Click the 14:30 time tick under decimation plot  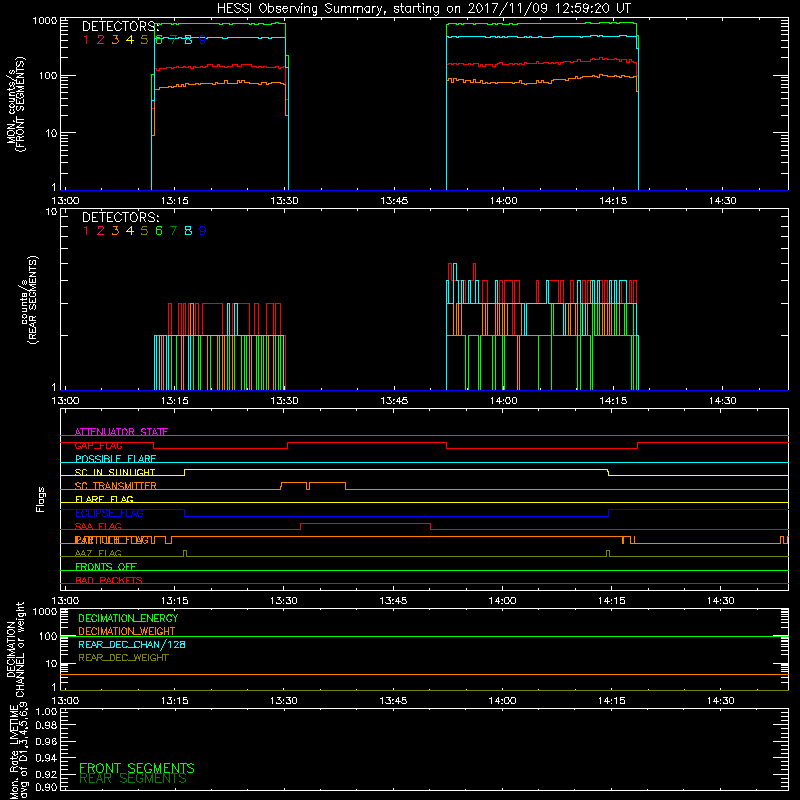pos(721,701)
